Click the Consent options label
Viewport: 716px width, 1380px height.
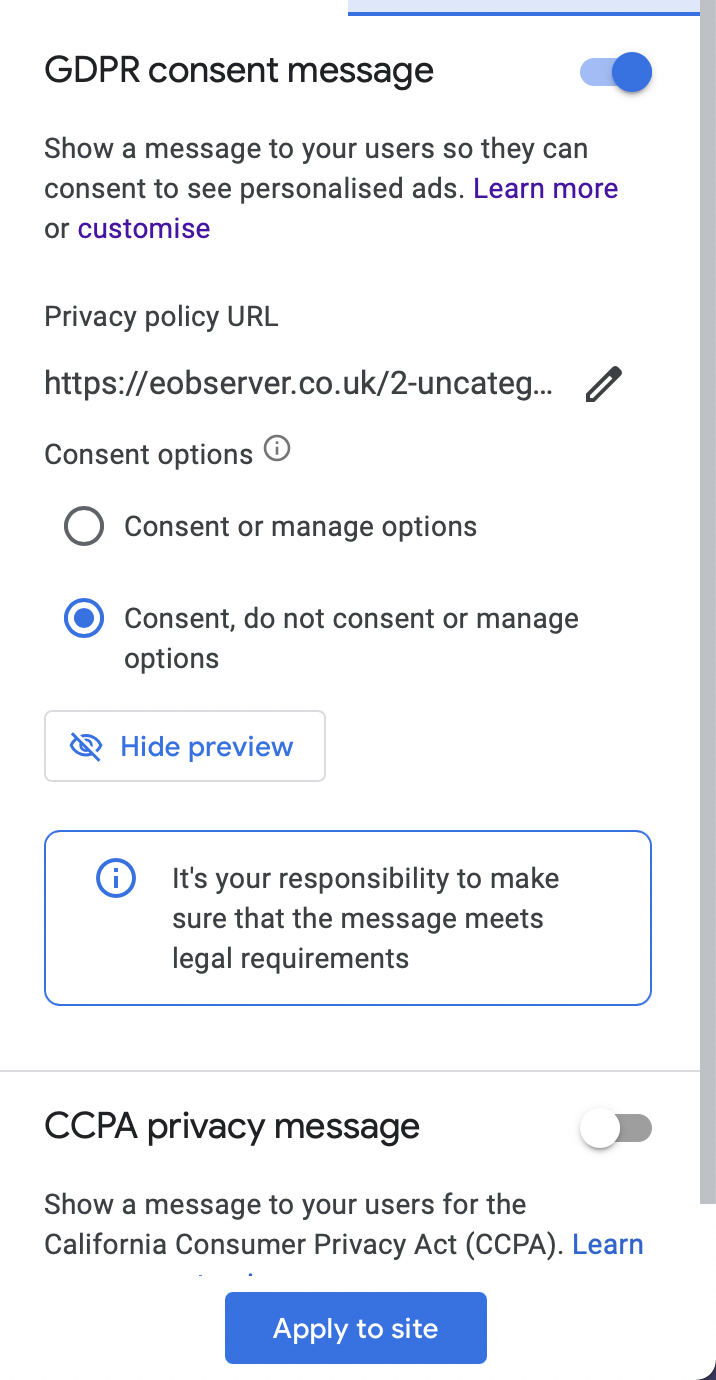tap(148, 454)
